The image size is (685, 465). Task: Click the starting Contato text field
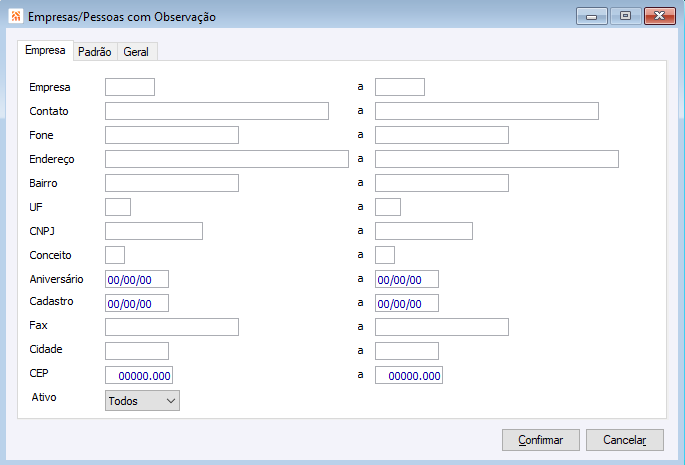coord(216,111)
